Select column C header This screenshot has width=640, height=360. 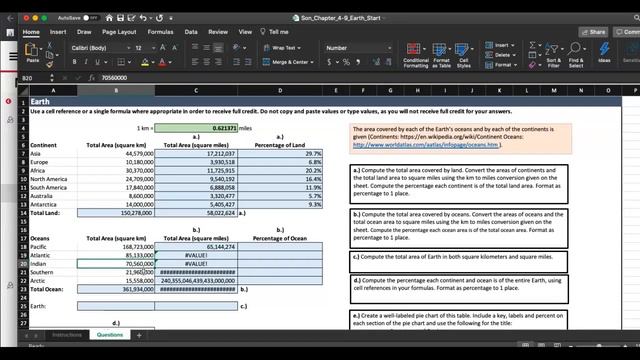196,90
